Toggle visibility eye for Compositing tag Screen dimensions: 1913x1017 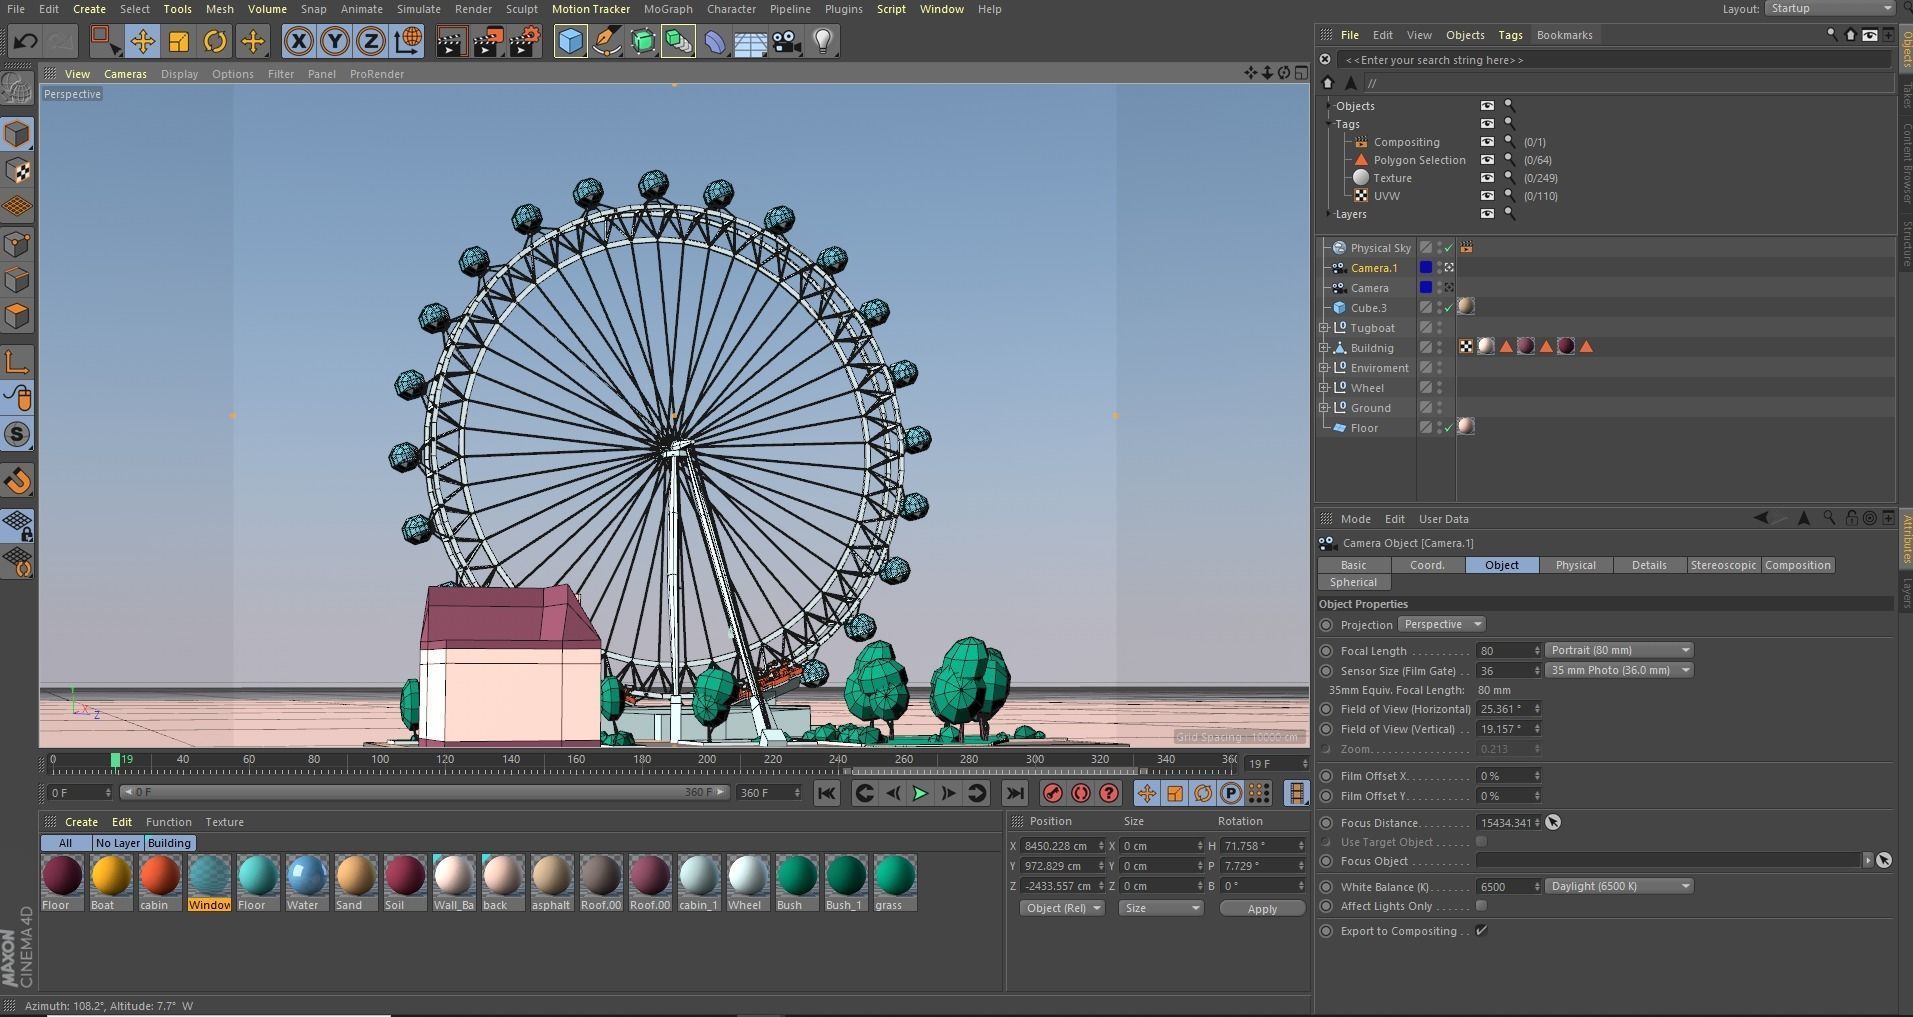(1487, 142)
